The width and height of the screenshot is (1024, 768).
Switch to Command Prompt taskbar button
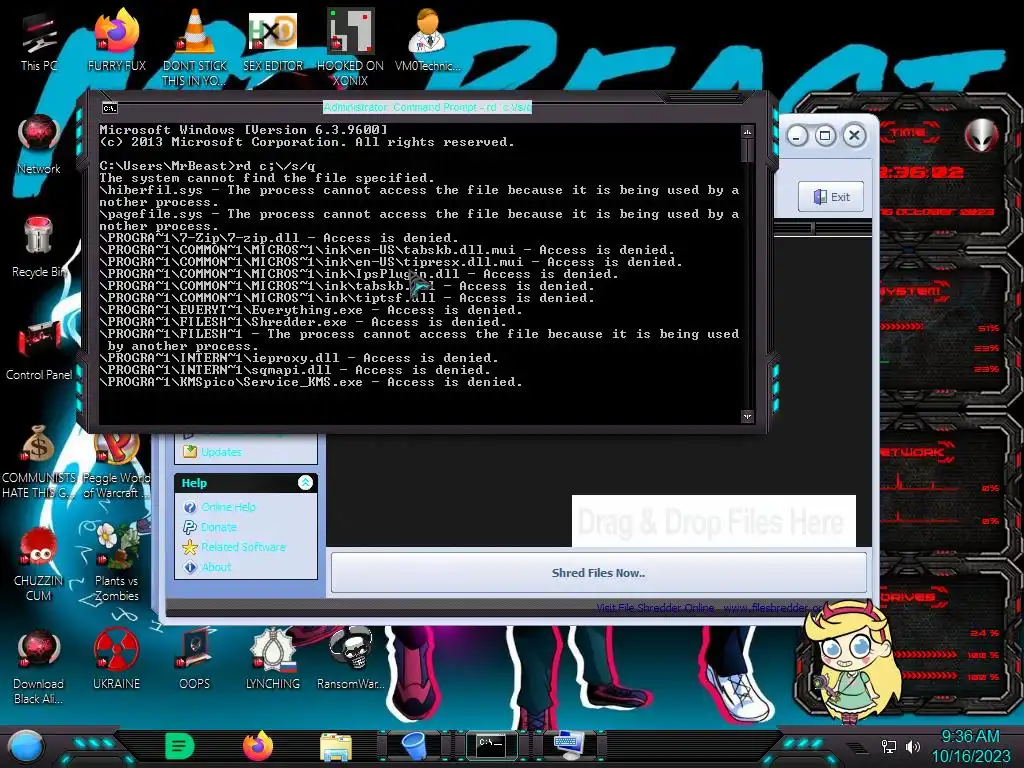pos(491,745)
